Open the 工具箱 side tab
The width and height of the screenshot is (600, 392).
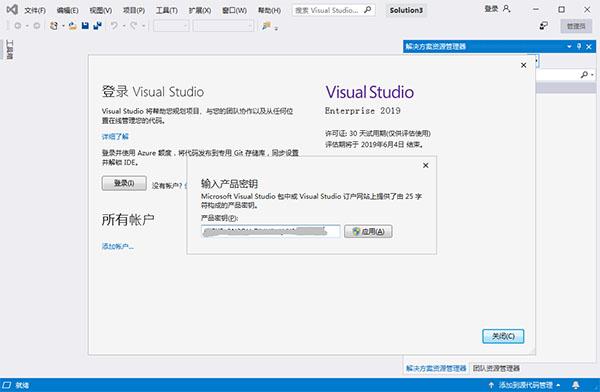point(10,50)
